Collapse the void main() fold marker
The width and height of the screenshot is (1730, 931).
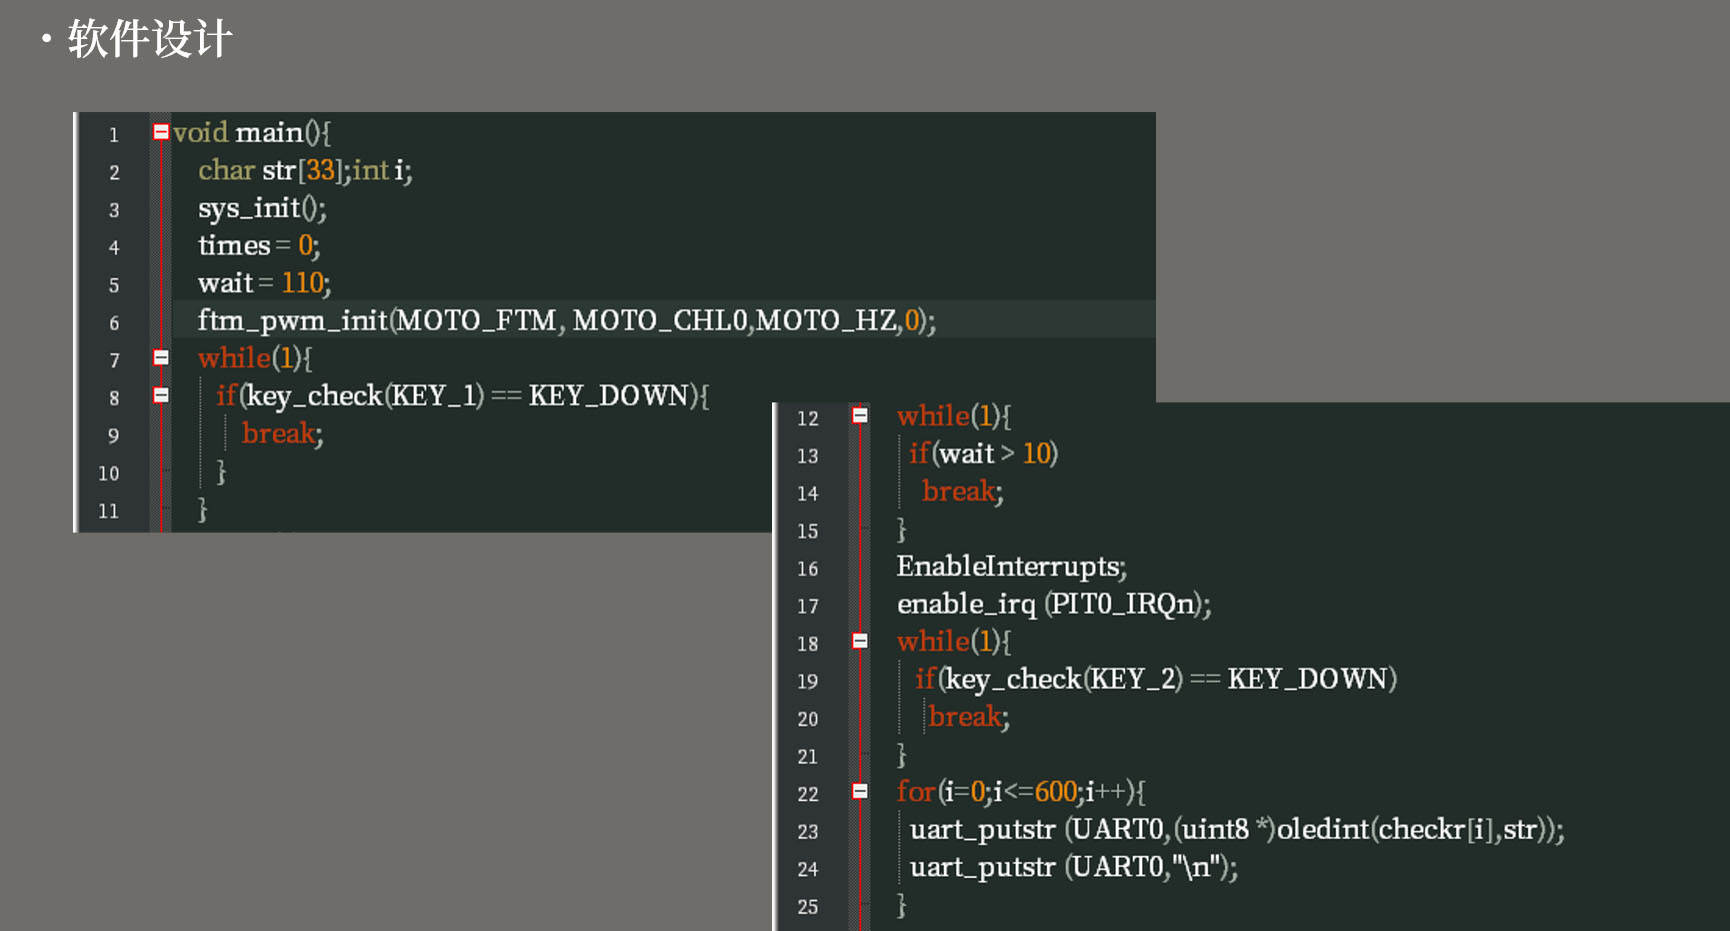[161, 131]
